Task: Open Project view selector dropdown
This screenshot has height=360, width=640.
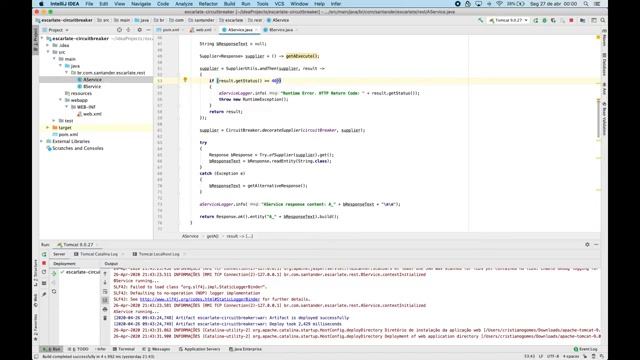Action: [x=56, y=30]
